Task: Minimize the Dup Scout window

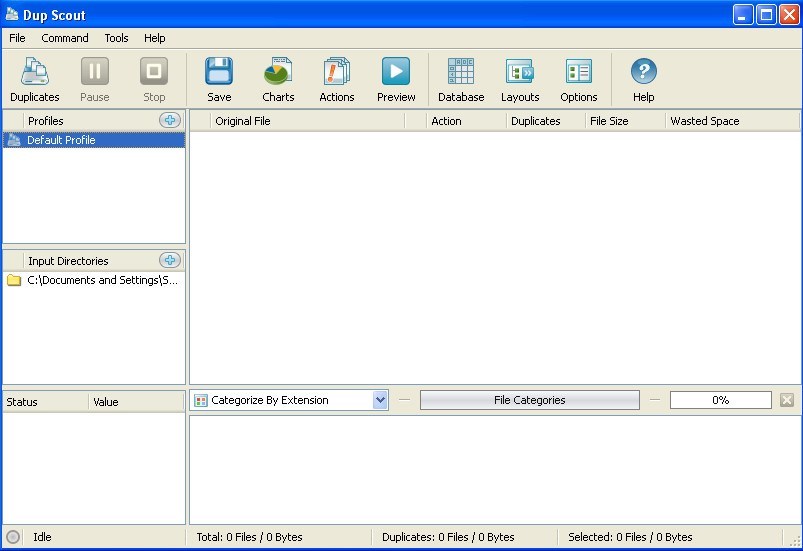Action: pos(743,15)
